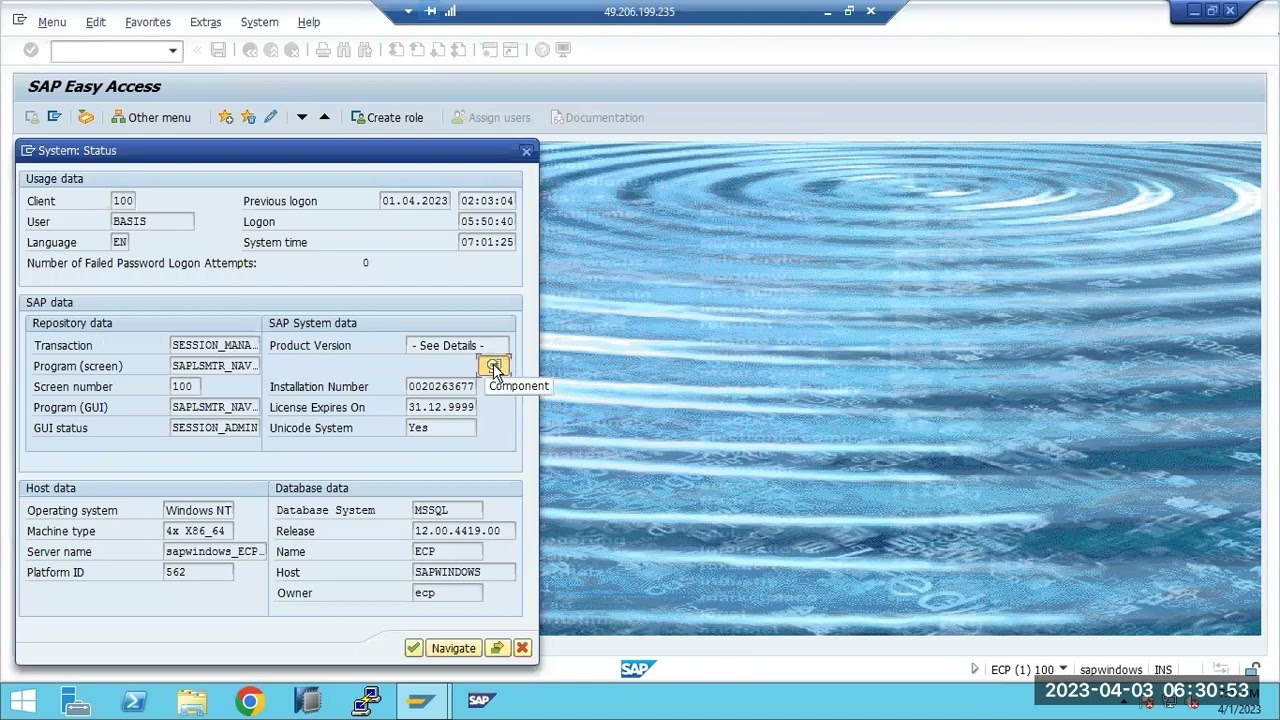Click the Save diskette icon
Image resolution: width=1280 pixels, height=720 pixels.
pyautogui.click(x=218, y=50)
